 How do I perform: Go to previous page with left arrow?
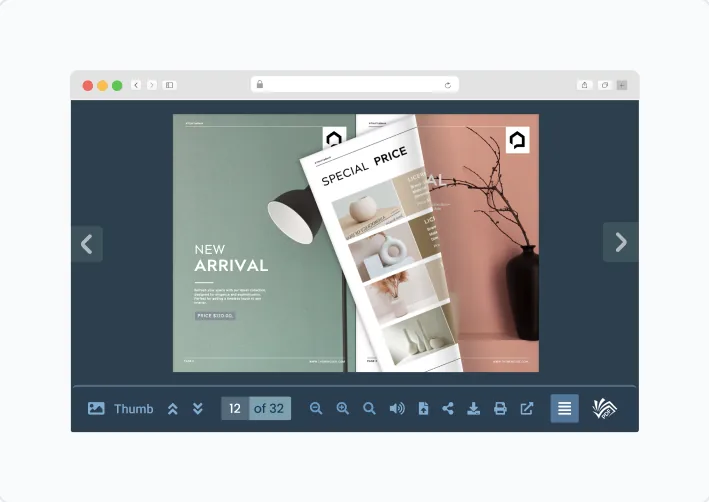pos(87,244)
